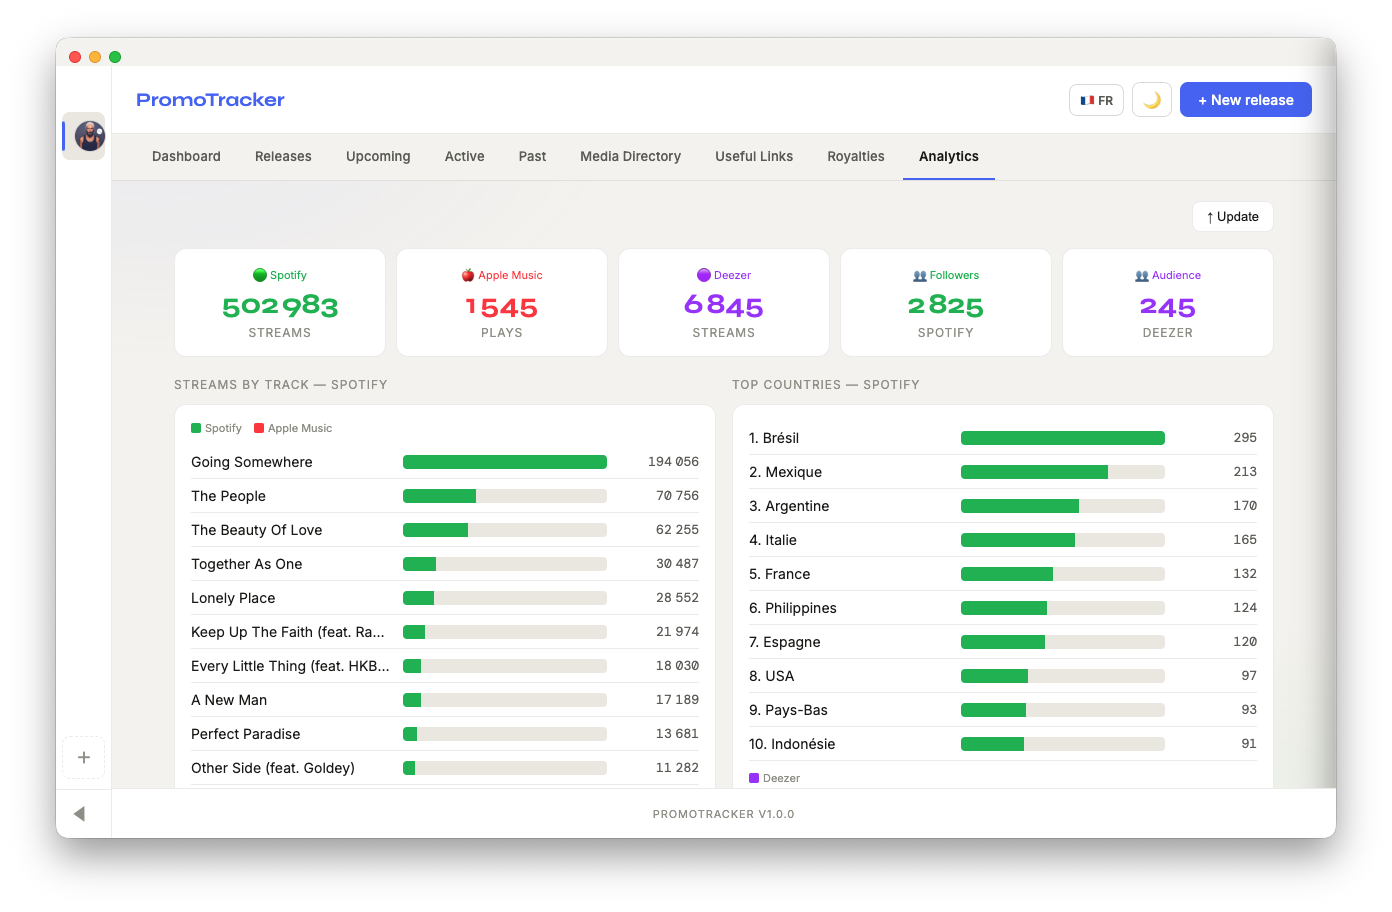Toggle dark mode with the moon icon
The width and height of the screenshot is (1392, 912).
click(1151, 100)
